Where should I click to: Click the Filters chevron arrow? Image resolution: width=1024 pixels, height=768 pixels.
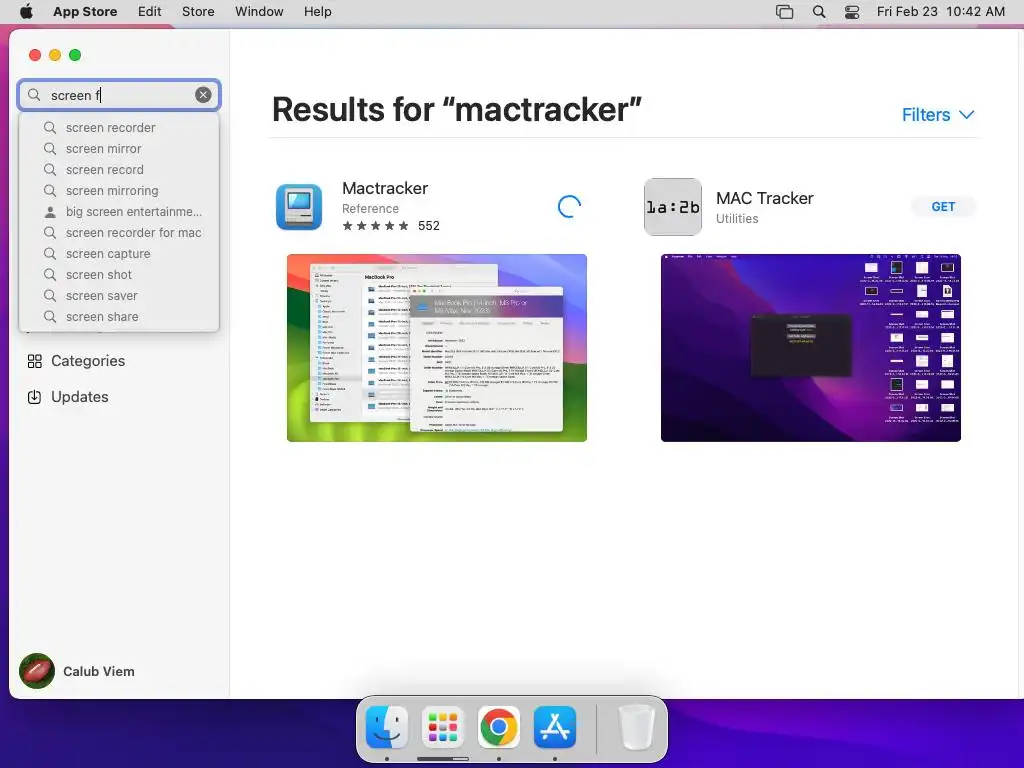(967, 115)
